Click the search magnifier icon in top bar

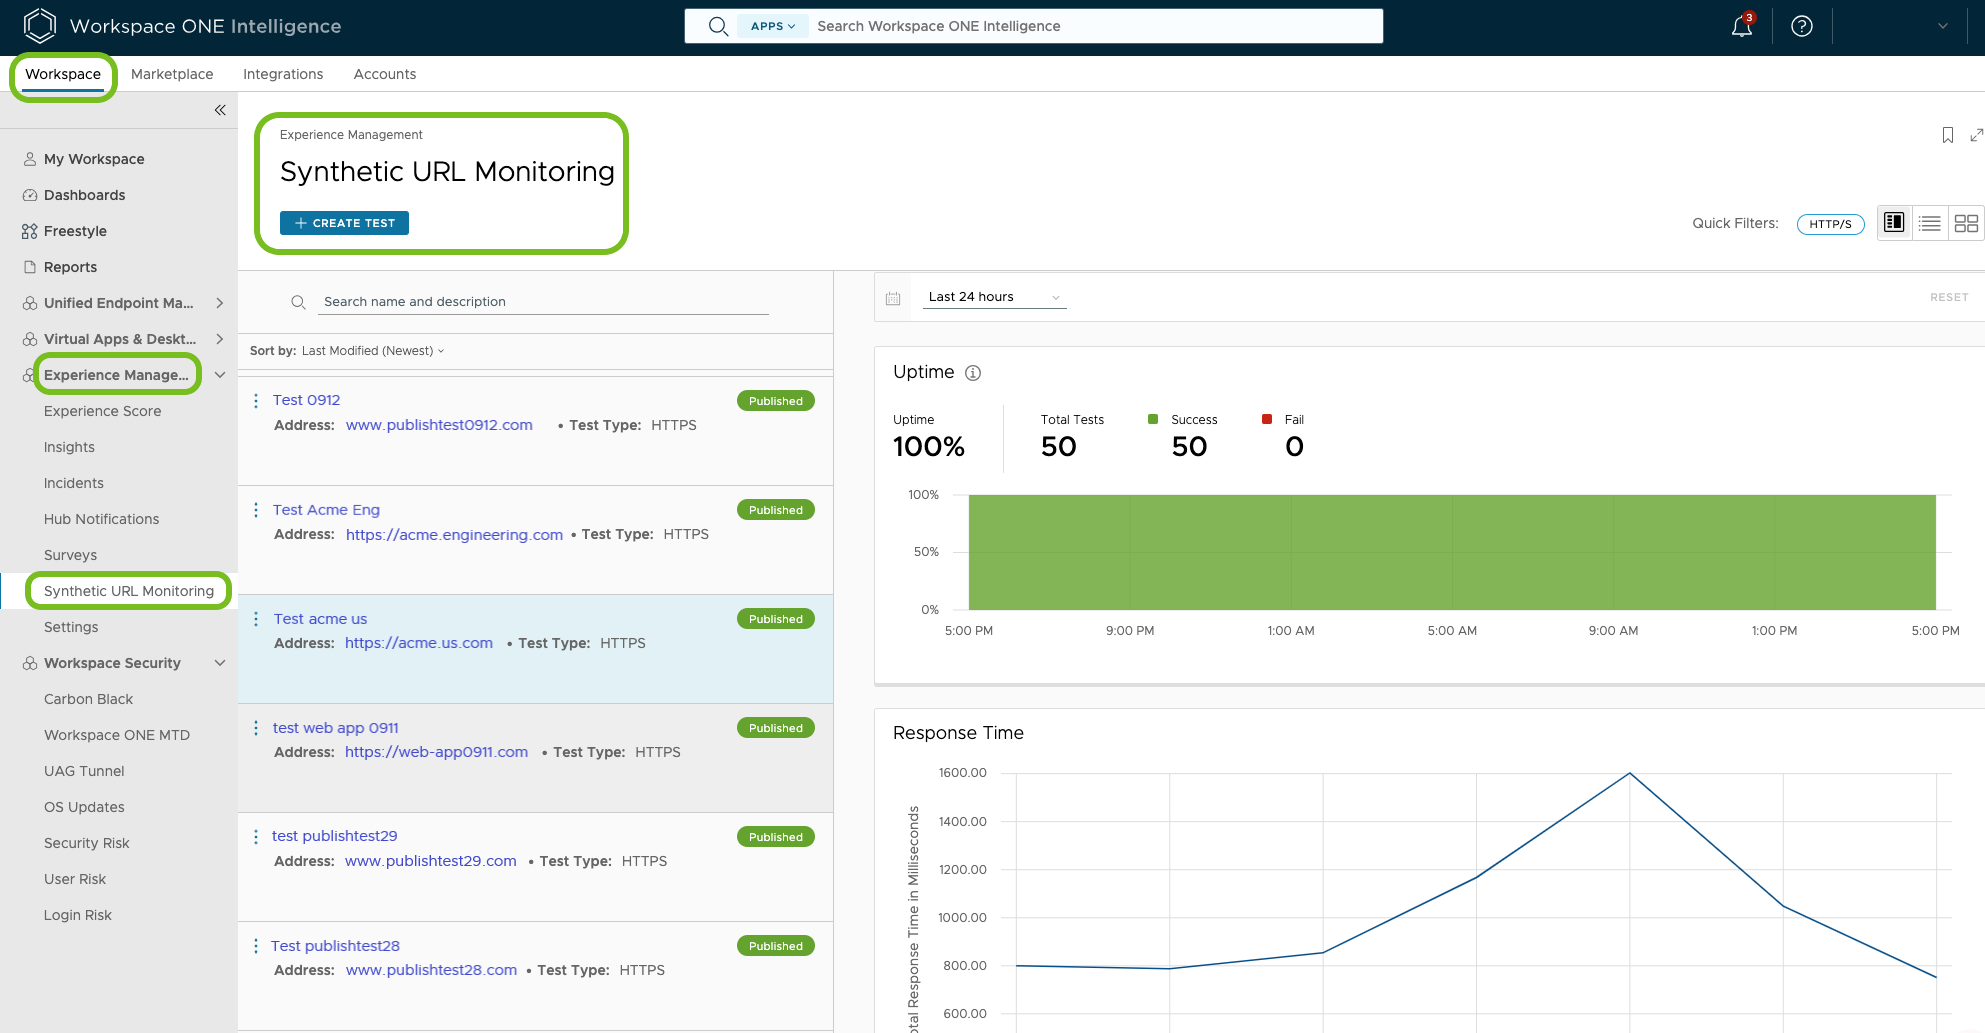click(x=718, y=26)
